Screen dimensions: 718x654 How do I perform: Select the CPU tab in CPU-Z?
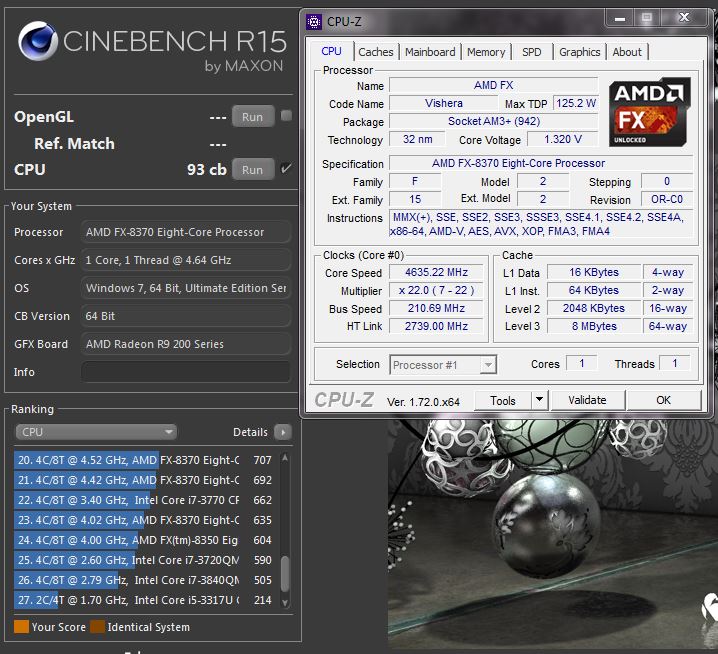coord(331,51)
